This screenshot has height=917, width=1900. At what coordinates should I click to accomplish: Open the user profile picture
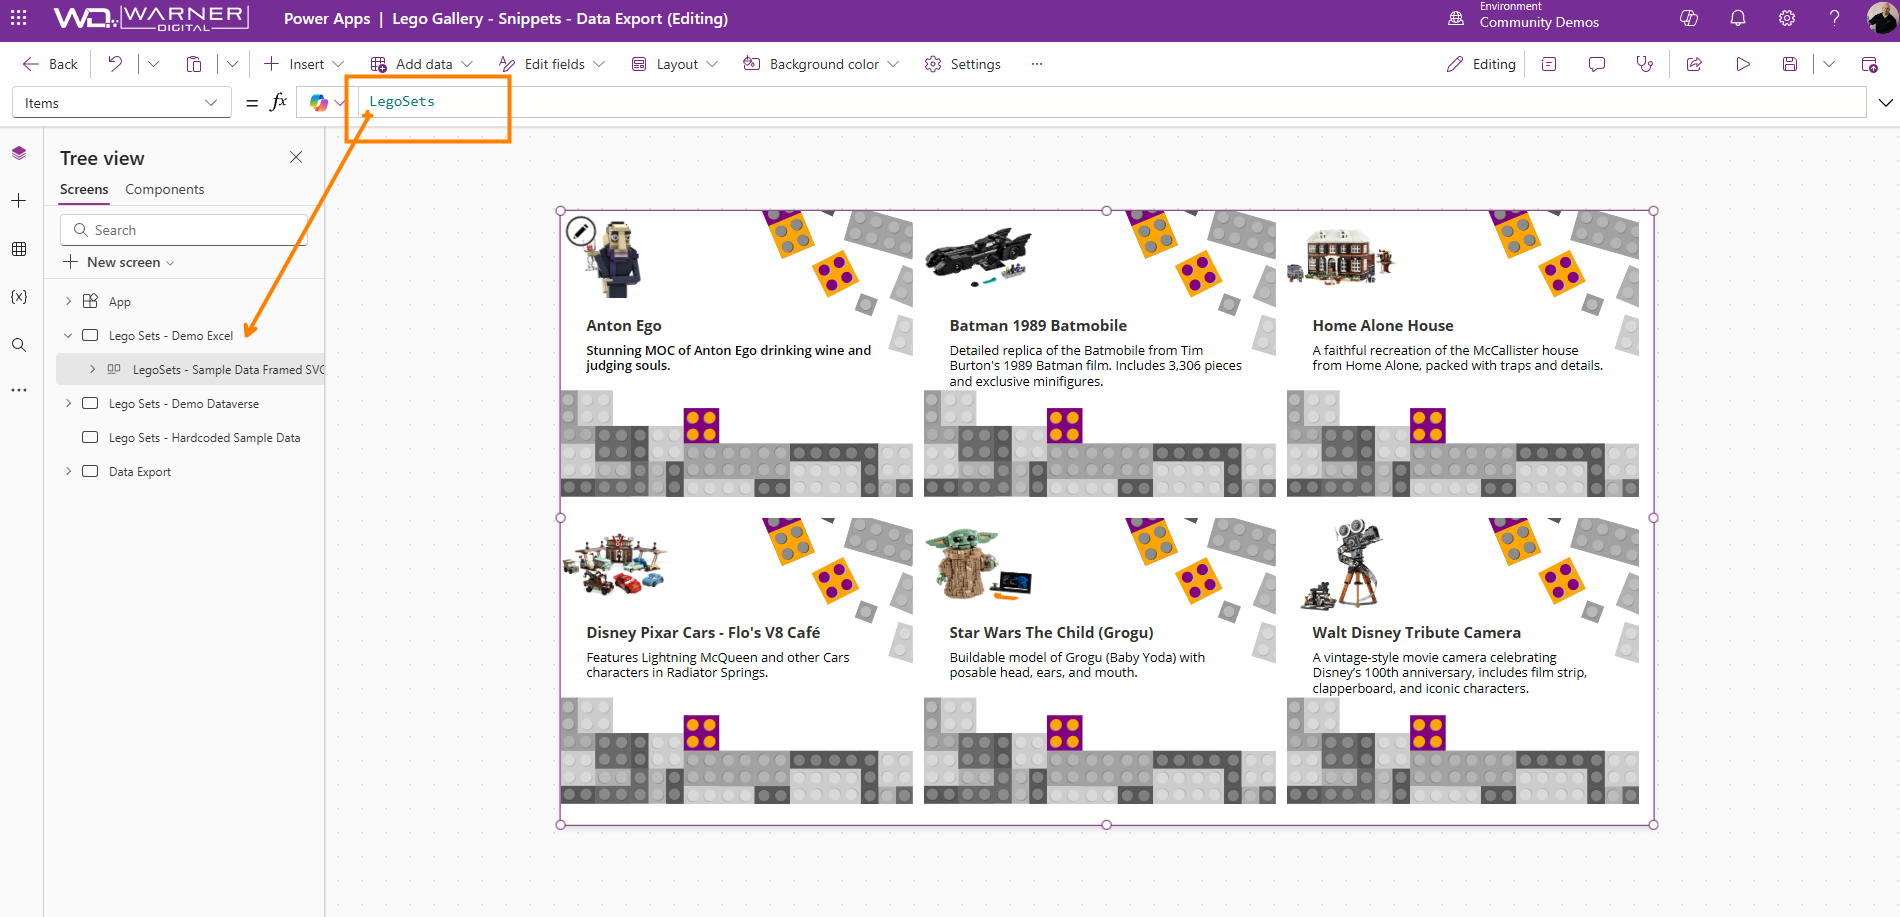(1881, 18)
